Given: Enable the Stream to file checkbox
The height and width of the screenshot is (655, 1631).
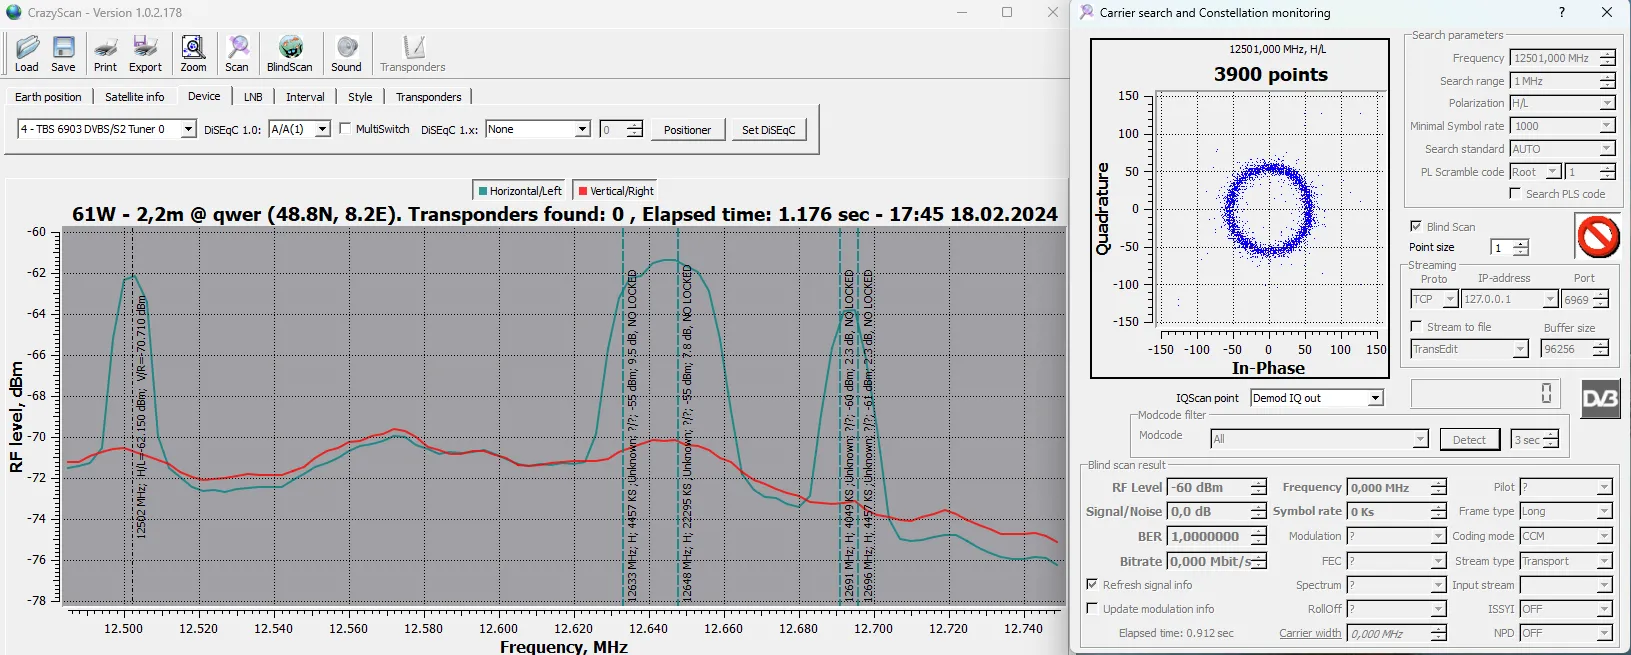Looking at the screenshot, I should (x=1415, y=327).
